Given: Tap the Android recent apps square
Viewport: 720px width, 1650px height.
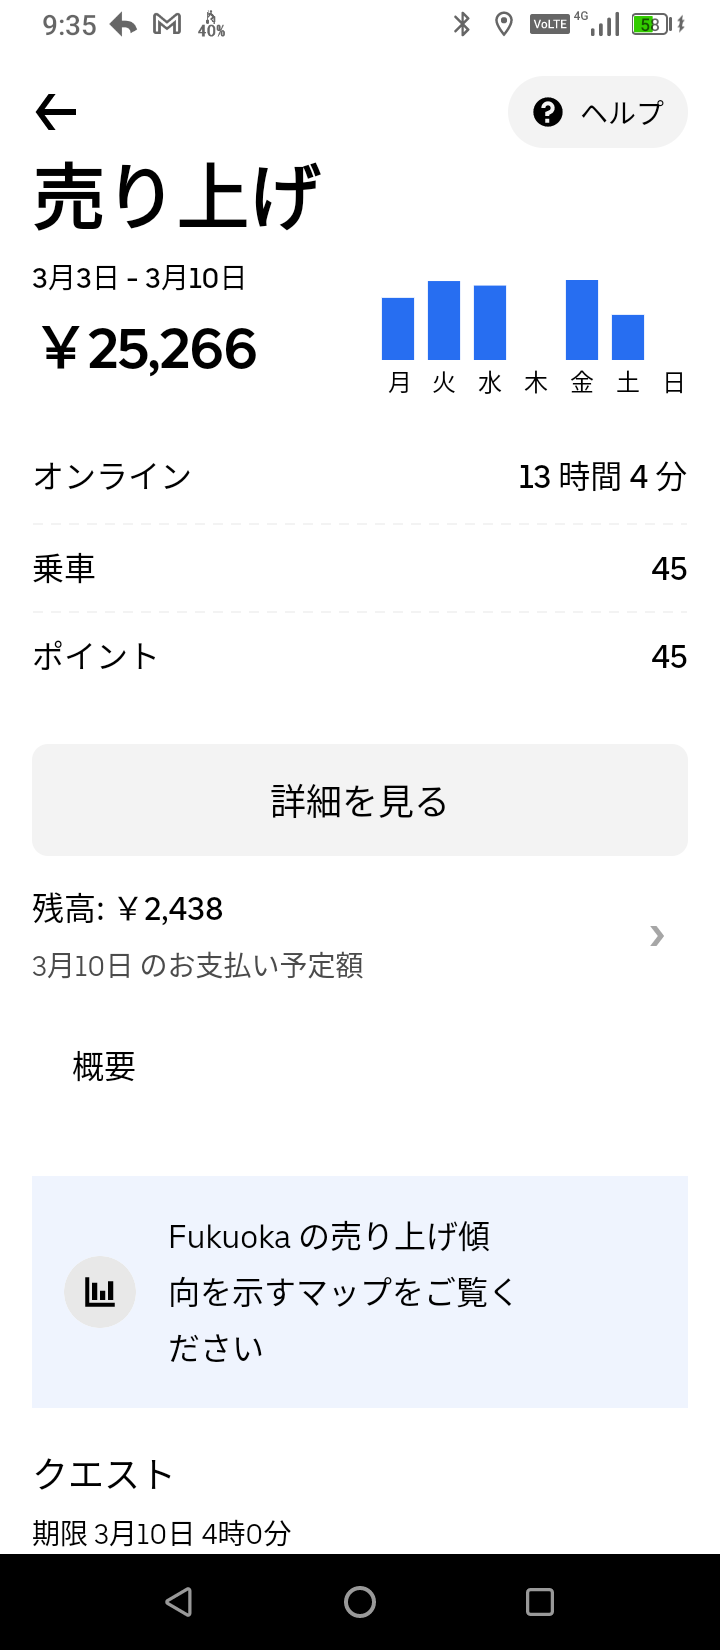Looking at the screenshot, I should coord(540,1602).
